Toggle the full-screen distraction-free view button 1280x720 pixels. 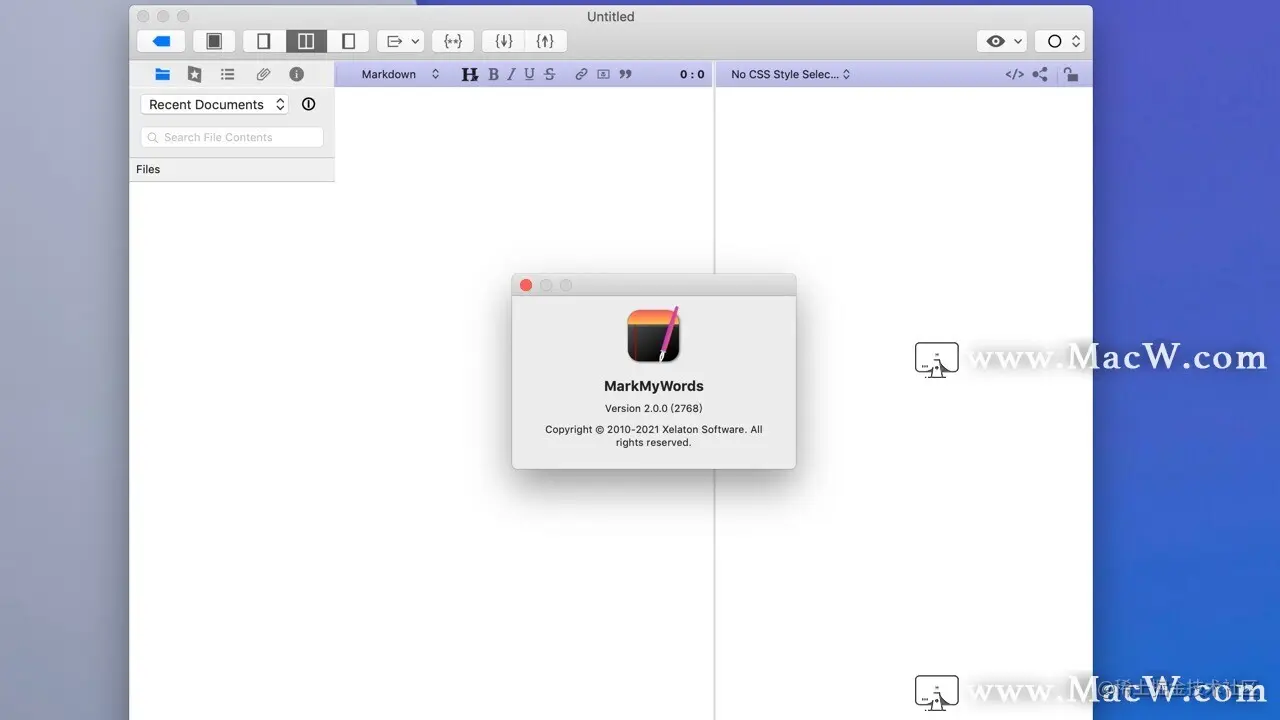(x=214, y=41)
